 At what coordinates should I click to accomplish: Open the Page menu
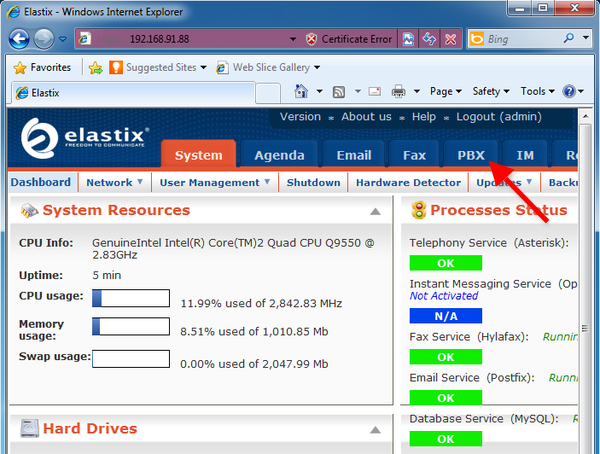(x=445, y=91)
